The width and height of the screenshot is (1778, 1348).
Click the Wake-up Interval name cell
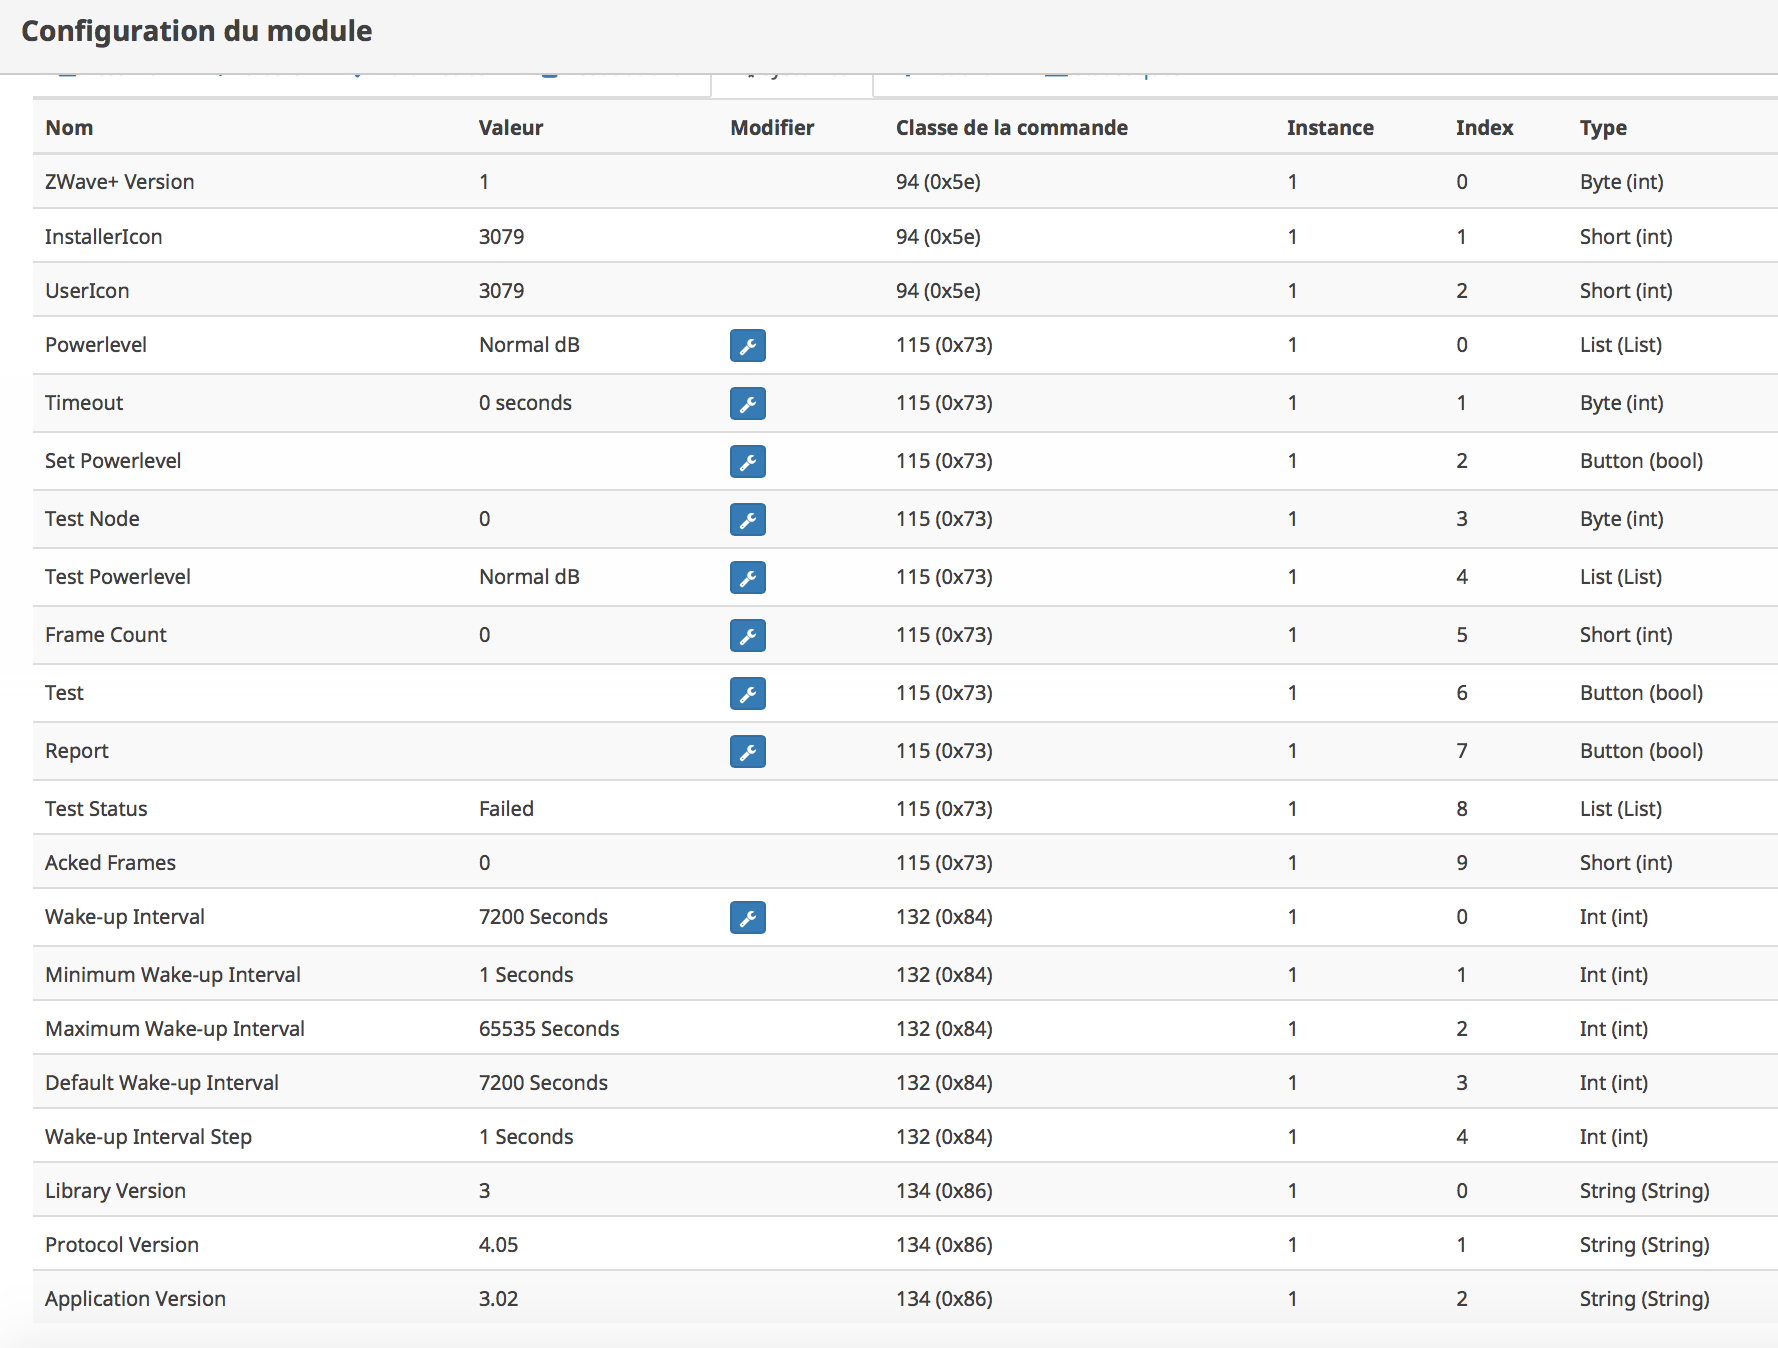pos(125,917)
